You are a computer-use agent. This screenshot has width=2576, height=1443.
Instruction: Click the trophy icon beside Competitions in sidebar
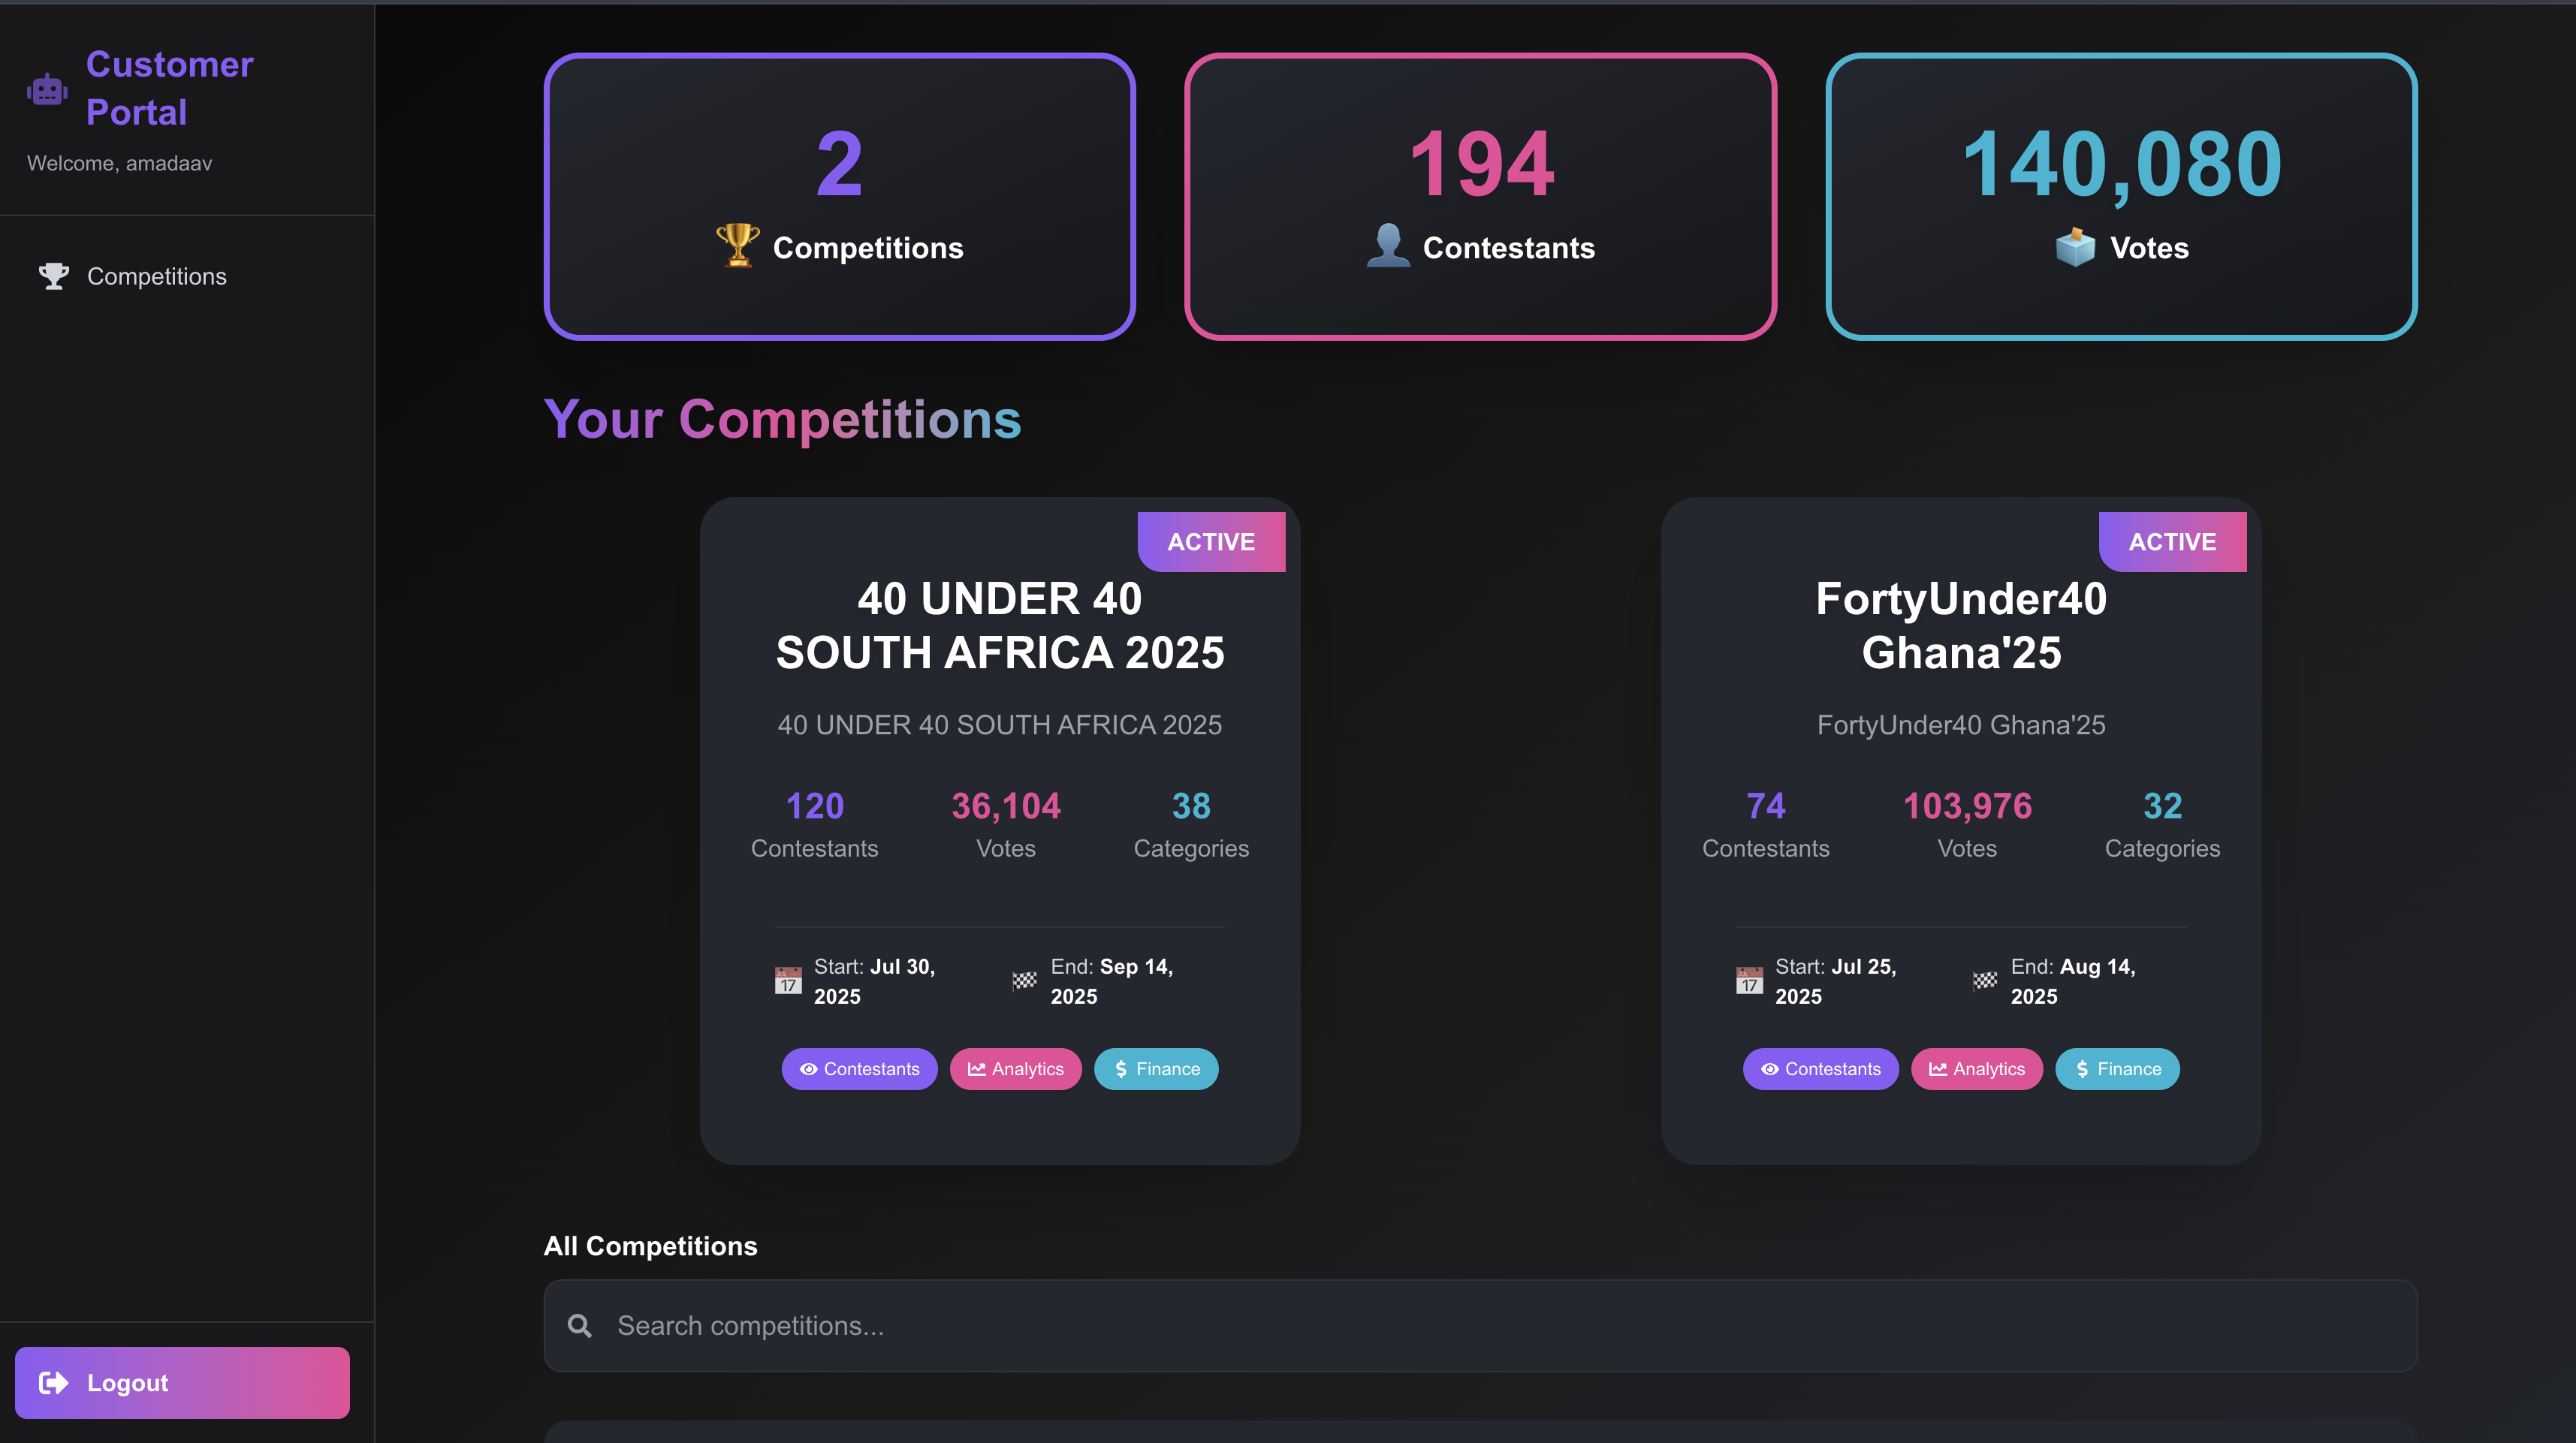[x=53, y=275]
